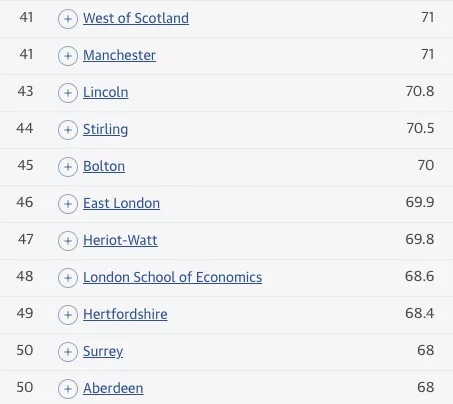This screenshot has width=453, height=404.
Task: Click the plus icon beside Aberdeen
Action: [x=68, y=389]
